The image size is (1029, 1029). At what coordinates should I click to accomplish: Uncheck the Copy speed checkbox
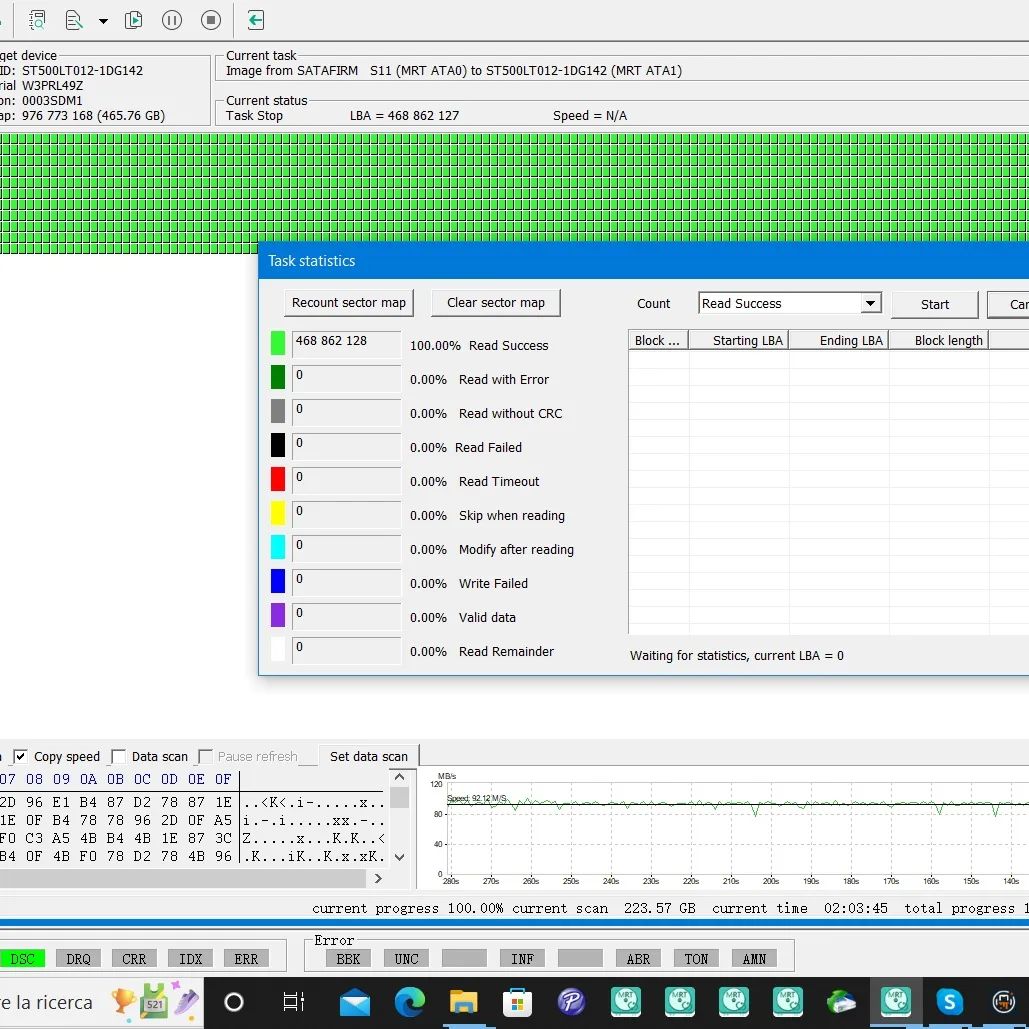pos(20,757)
